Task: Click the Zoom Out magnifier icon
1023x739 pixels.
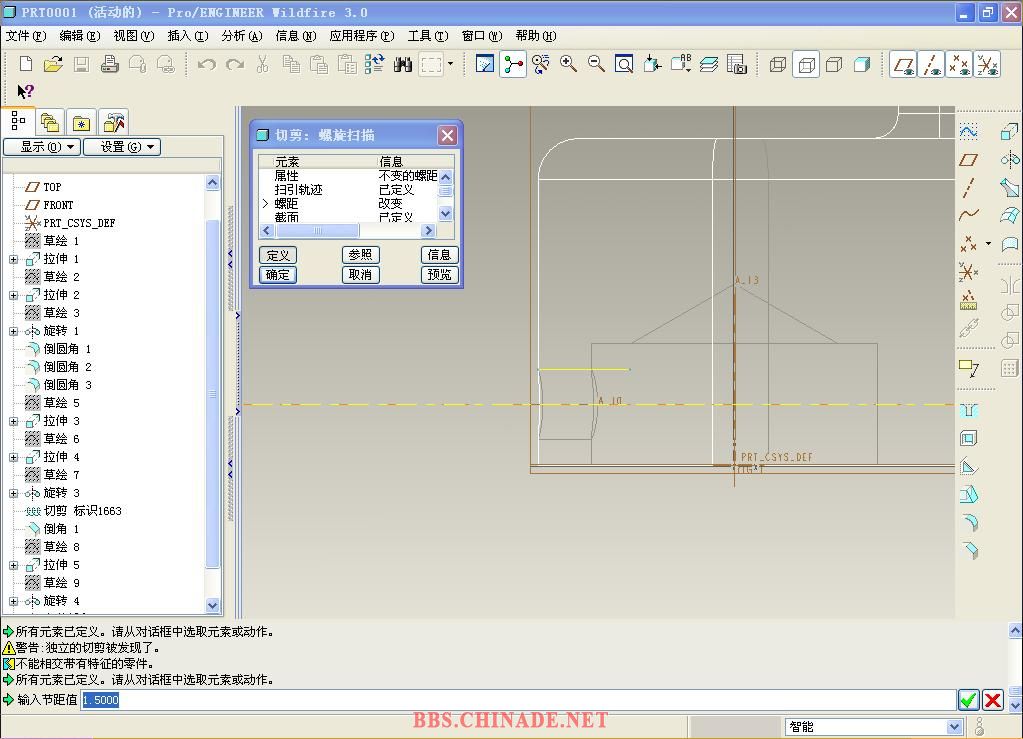Action: coord(596,64)
